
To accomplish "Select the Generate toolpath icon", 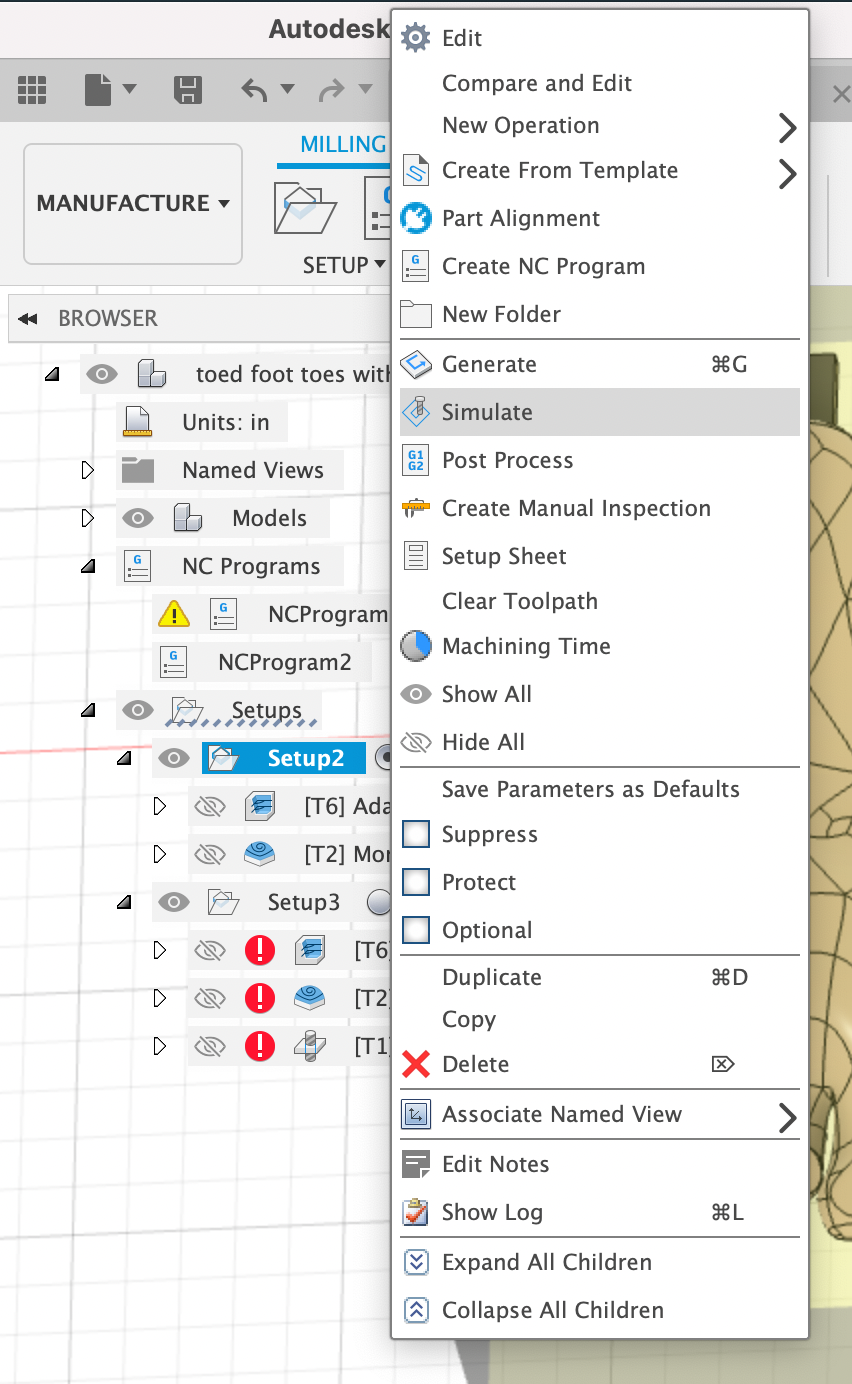I will pos(416,364).
